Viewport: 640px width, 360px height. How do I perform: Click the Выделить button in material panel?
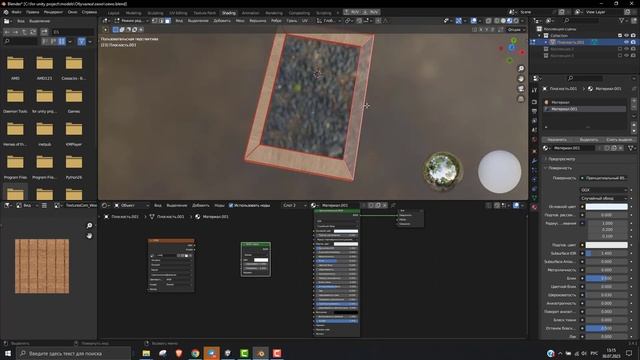(589, 140)
